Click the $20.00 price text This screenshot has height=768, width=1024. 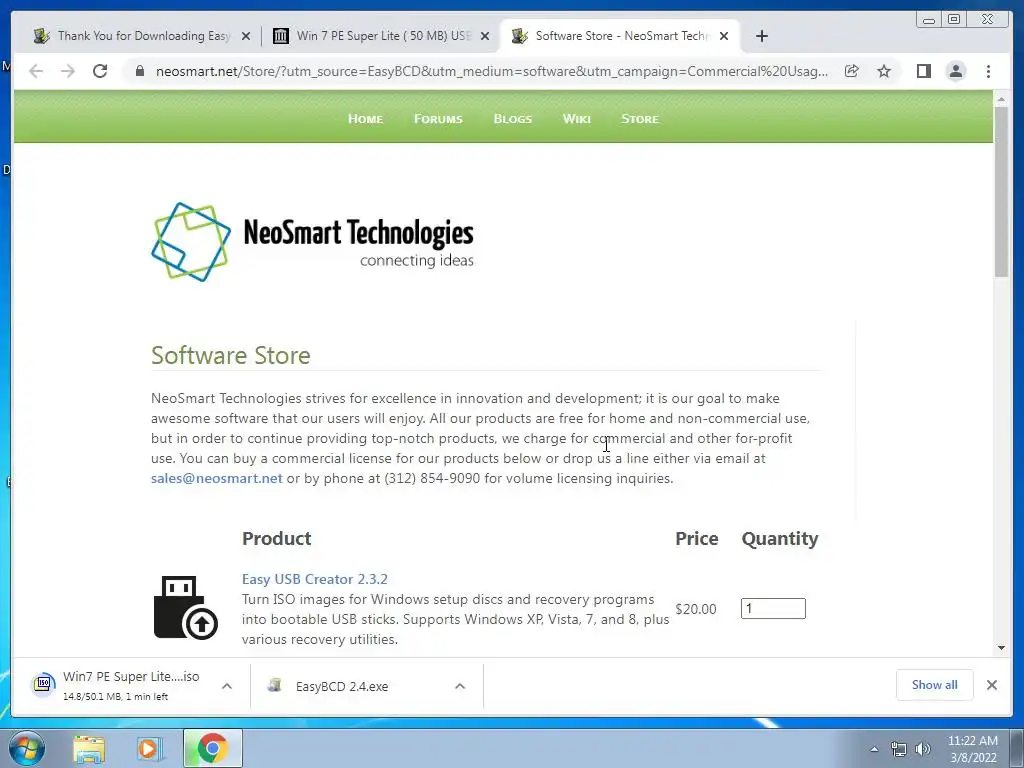point(696,609)
